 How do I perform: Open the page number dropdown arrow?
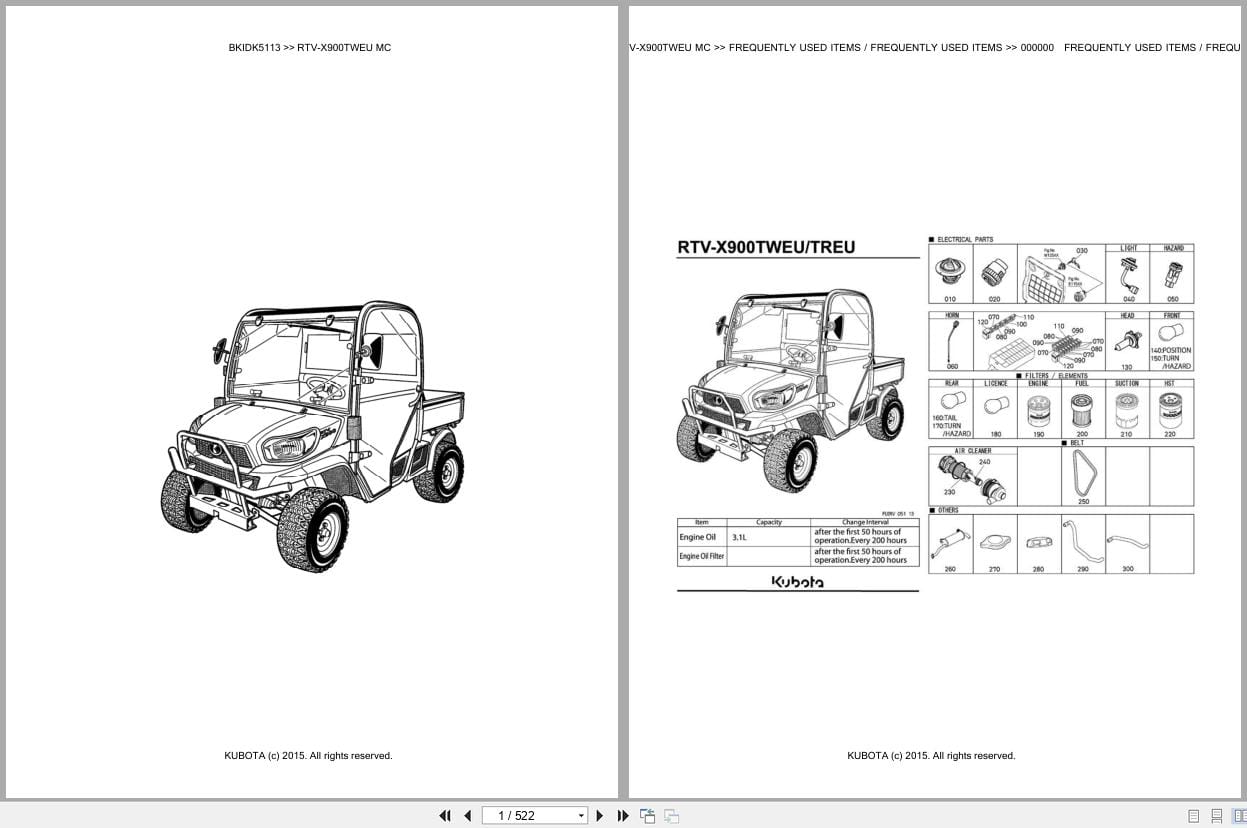(581, 816)
